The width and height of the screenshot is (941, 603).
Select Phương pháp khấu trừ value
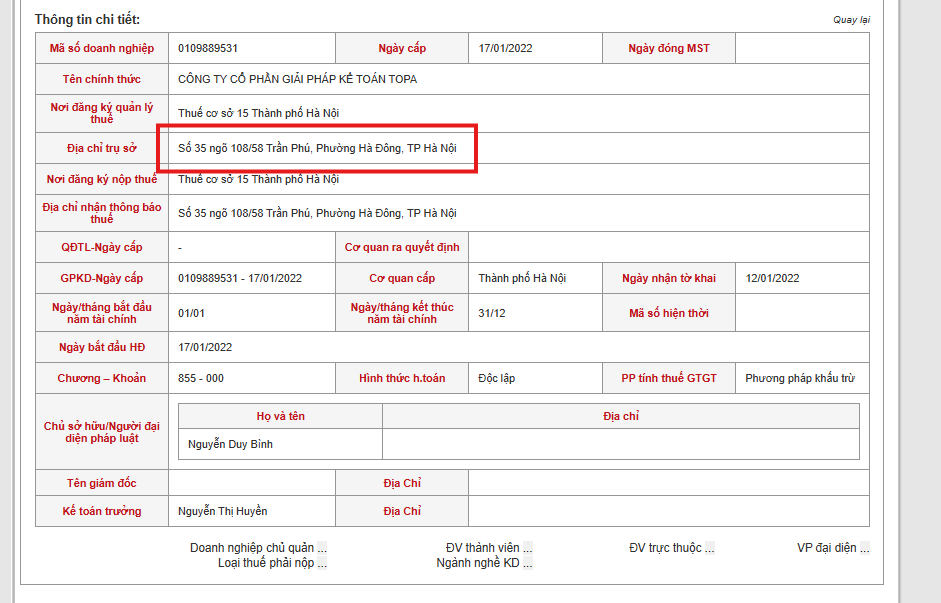[x=800, y=378]
